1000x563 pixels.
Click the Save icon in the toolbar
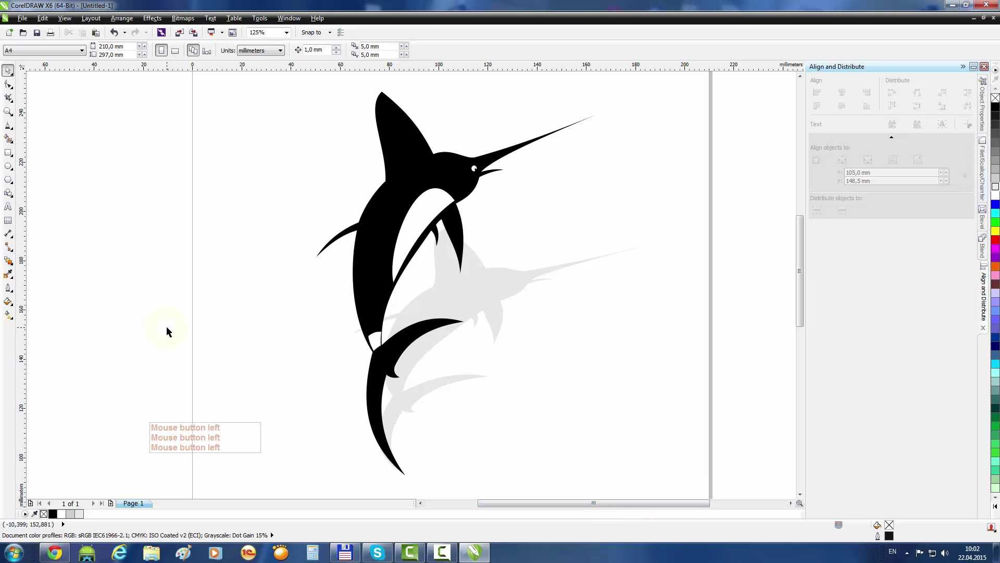(37, 33)
